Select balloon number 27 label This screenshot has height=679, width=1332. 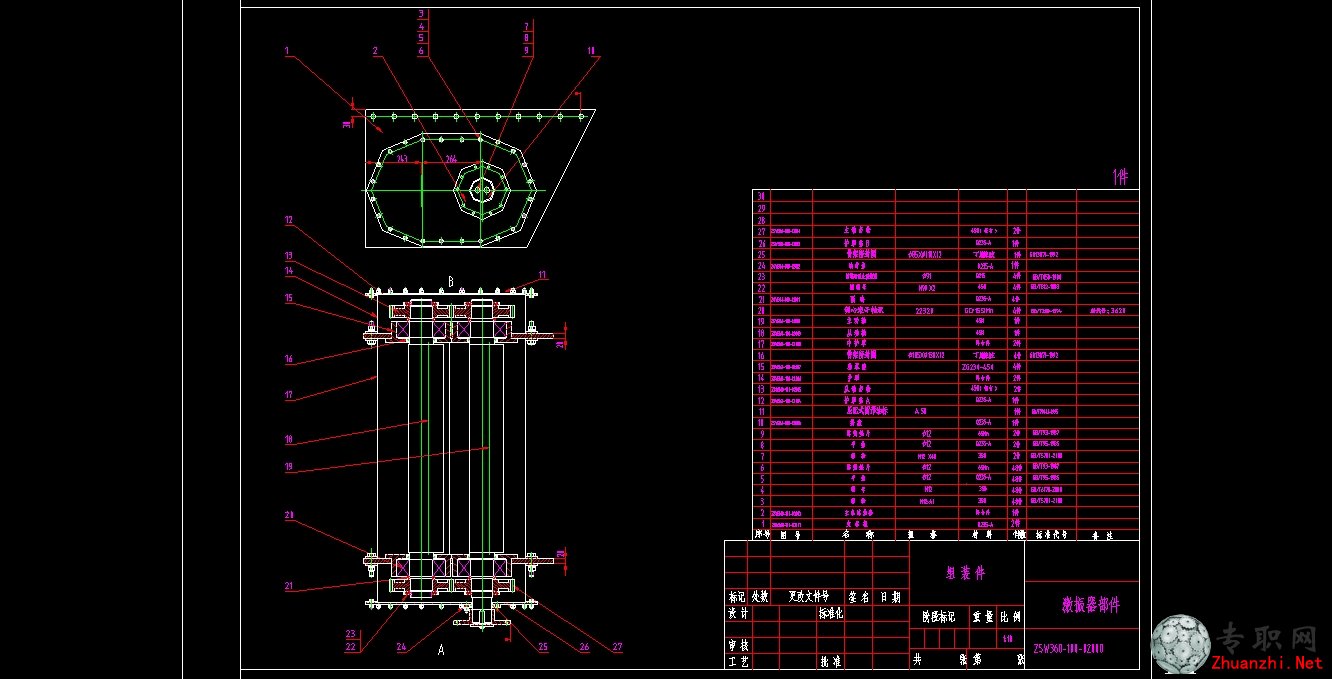click(617, 646)
